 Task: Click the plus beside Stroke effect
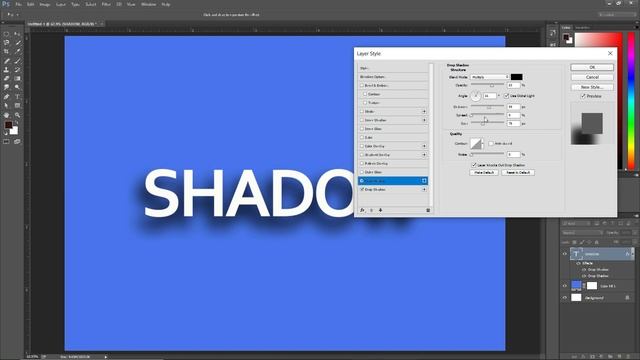pos(424,111)
